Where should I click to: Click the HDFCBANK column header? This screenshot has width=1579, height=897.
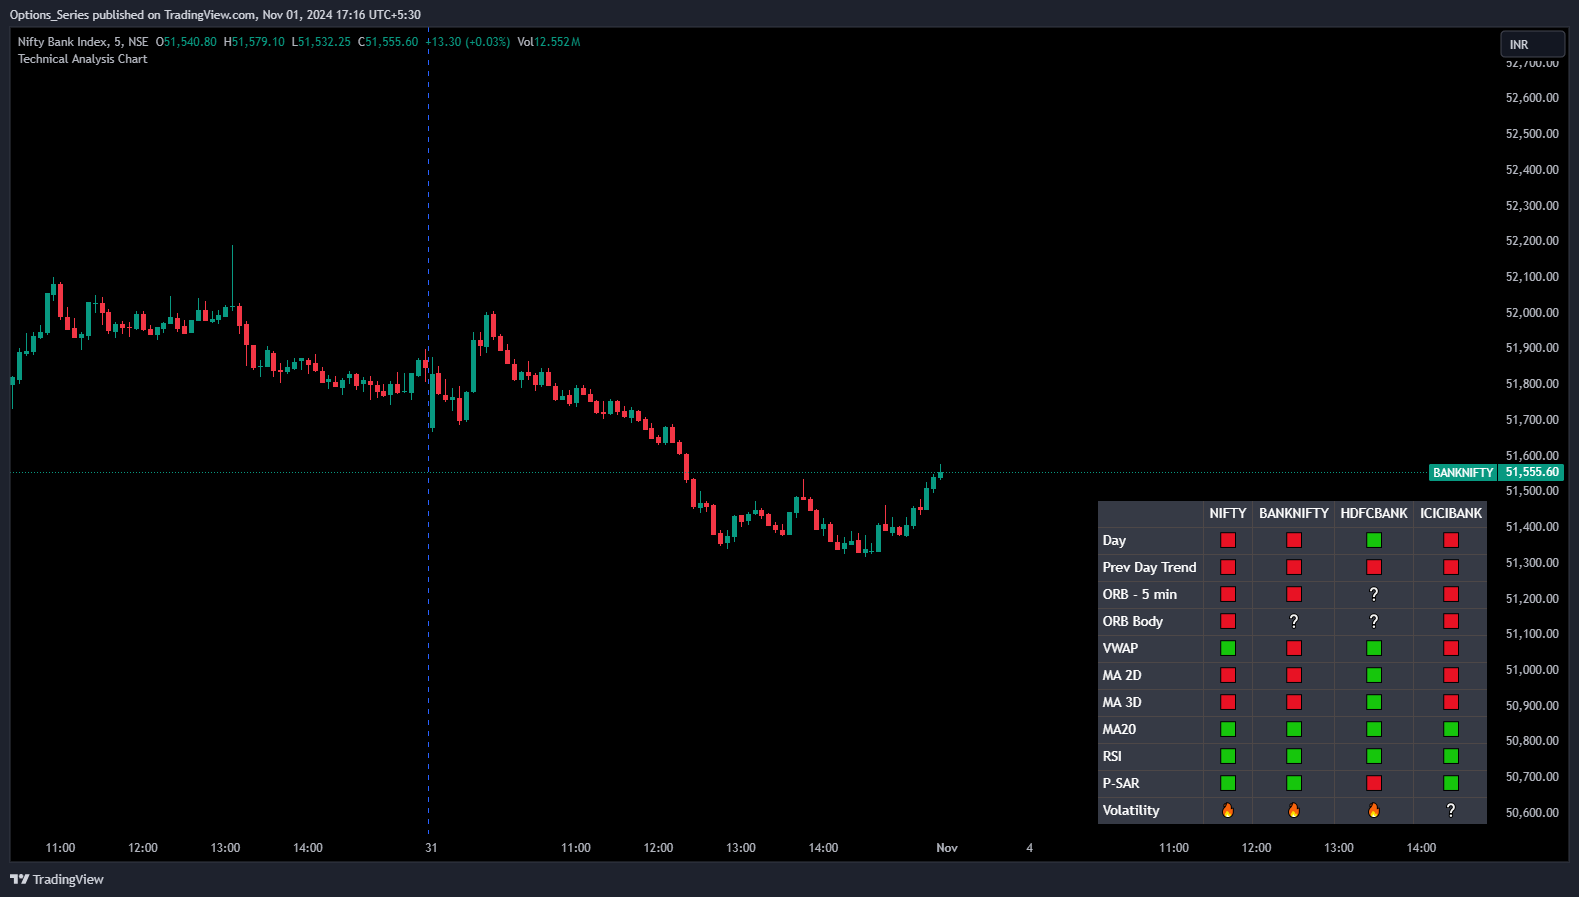pos(1374,513)
